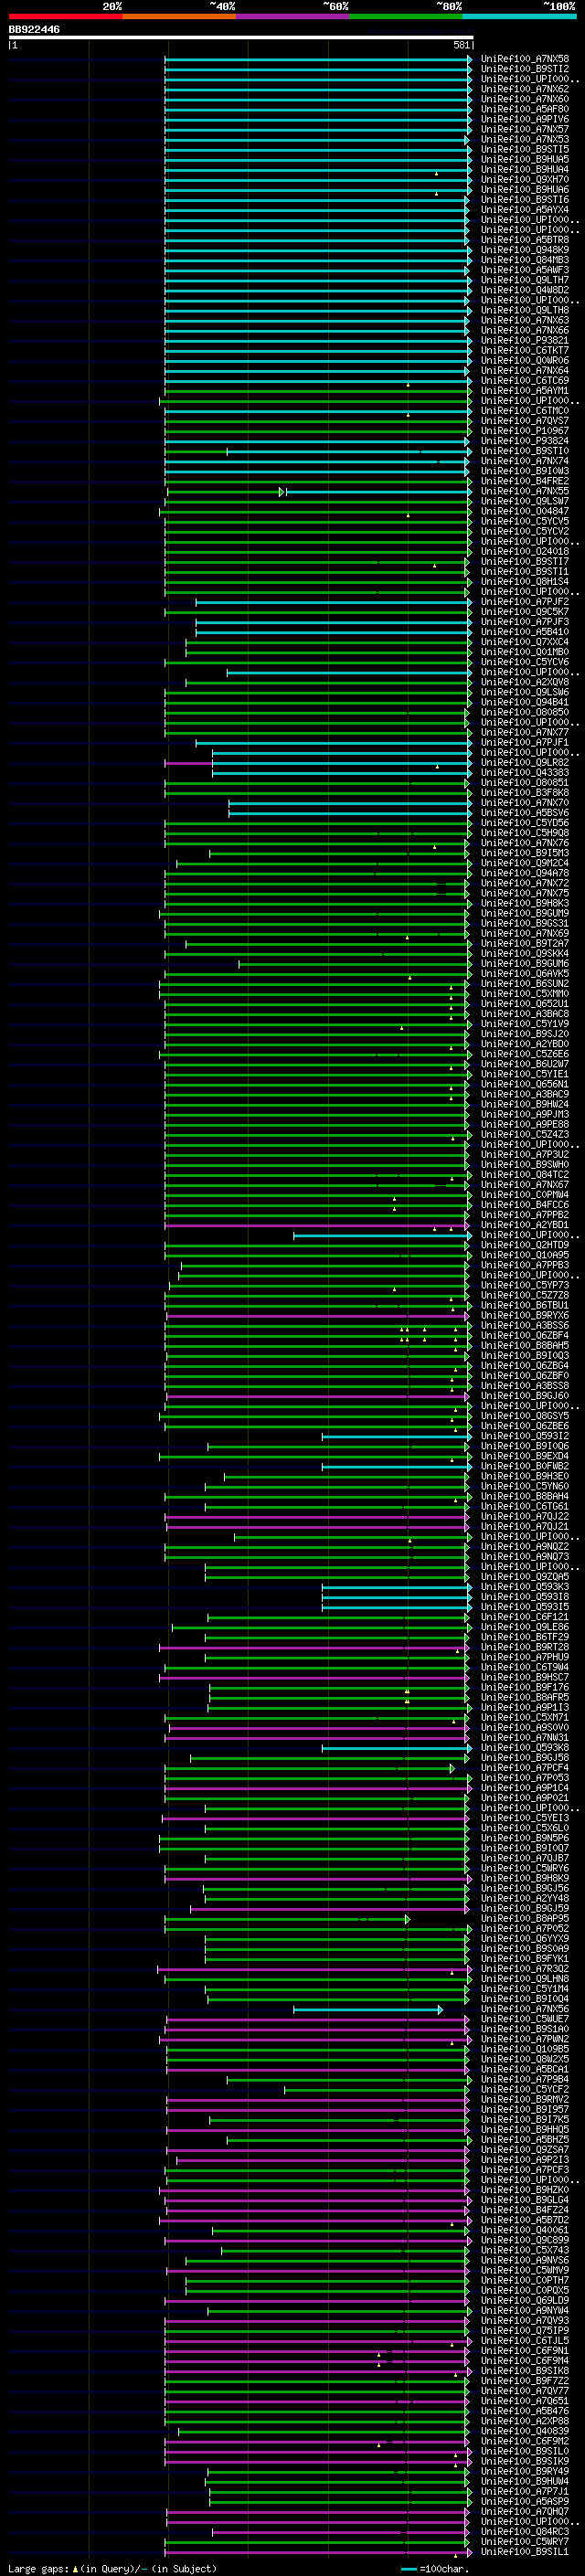585x2576 pixels.
Task: Select the UniRef100_C6TKT7 label
Action: [x=525, y=350]
